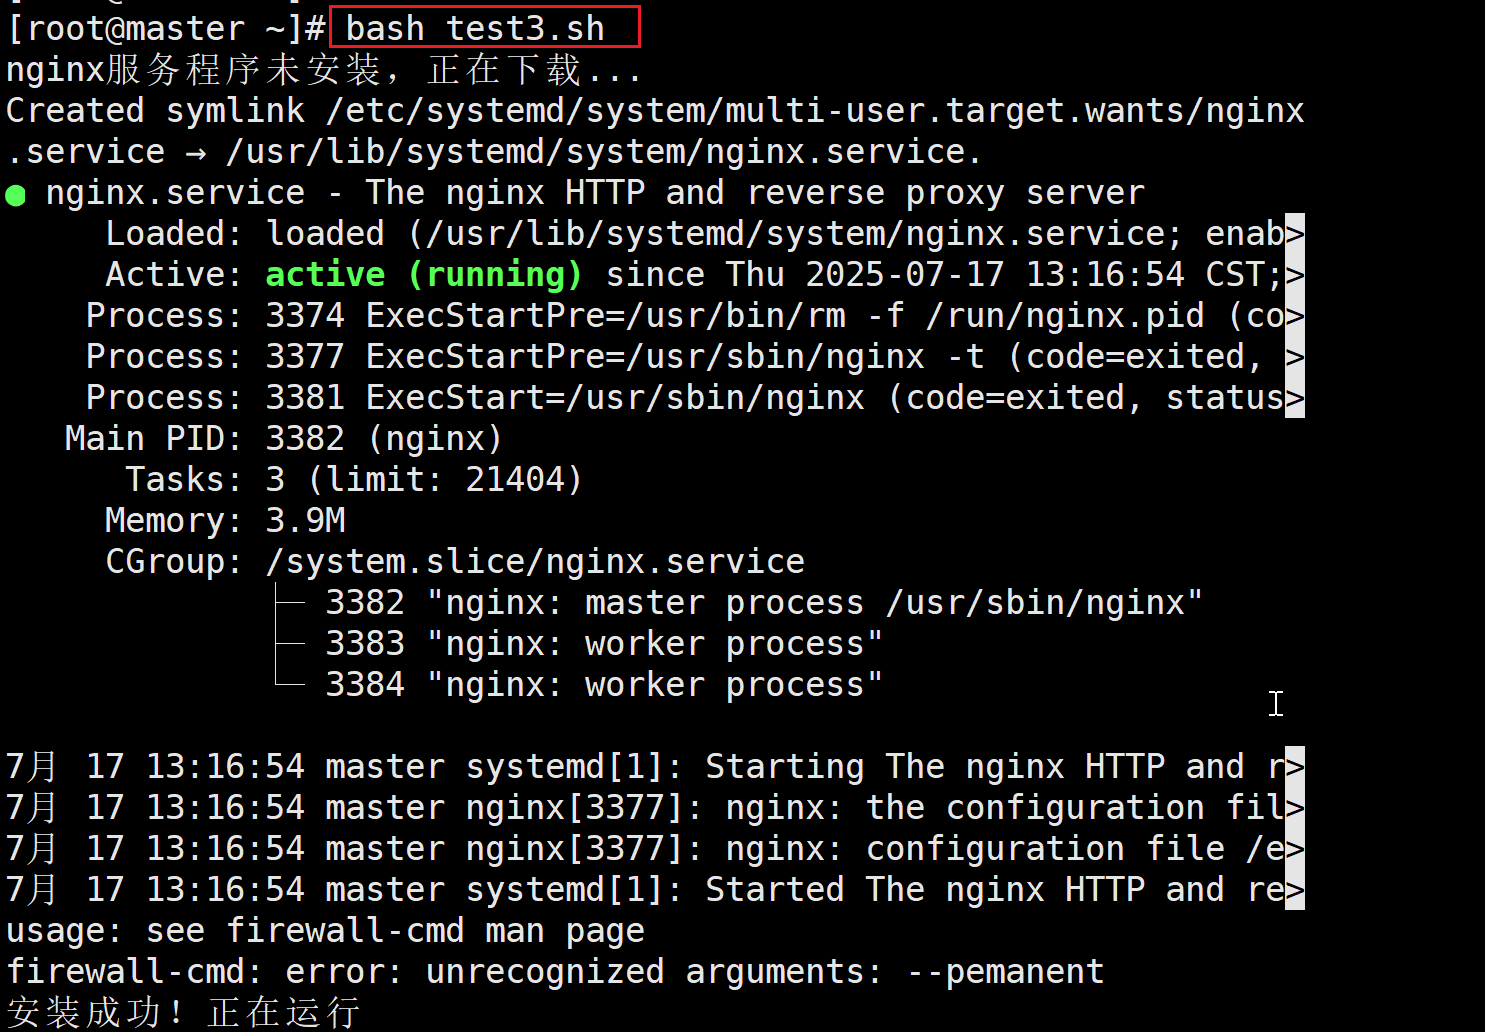Select the 'nginx服务程序未安装，正在下载...' message line
The width and height of the screenshot is (1485, 1032).
pyautogui.click(x=324, y=70)
